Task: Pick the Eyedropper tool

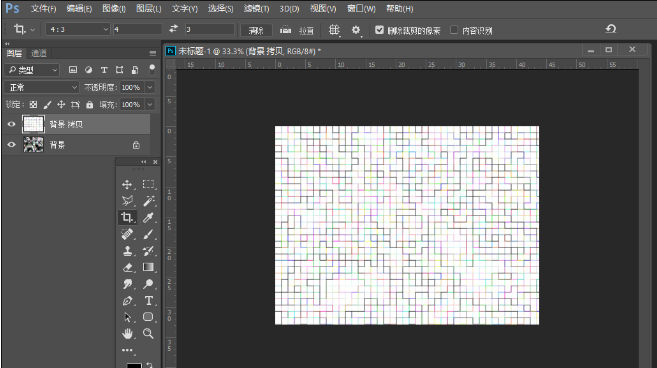Action: point(148,218)
